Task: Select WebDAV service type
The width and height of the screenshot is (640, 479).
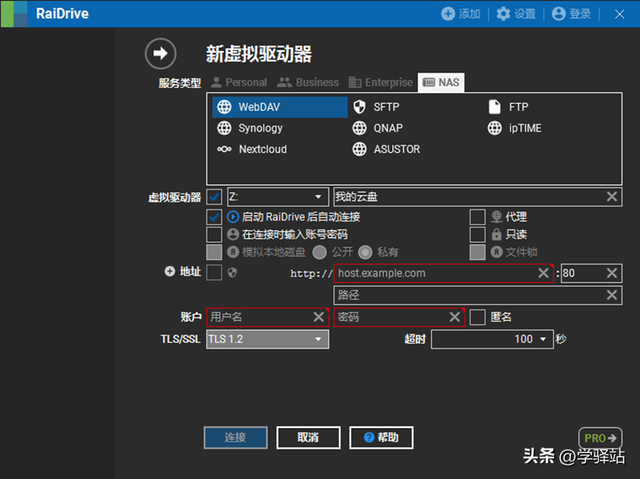Action: [x=280, y=107]
